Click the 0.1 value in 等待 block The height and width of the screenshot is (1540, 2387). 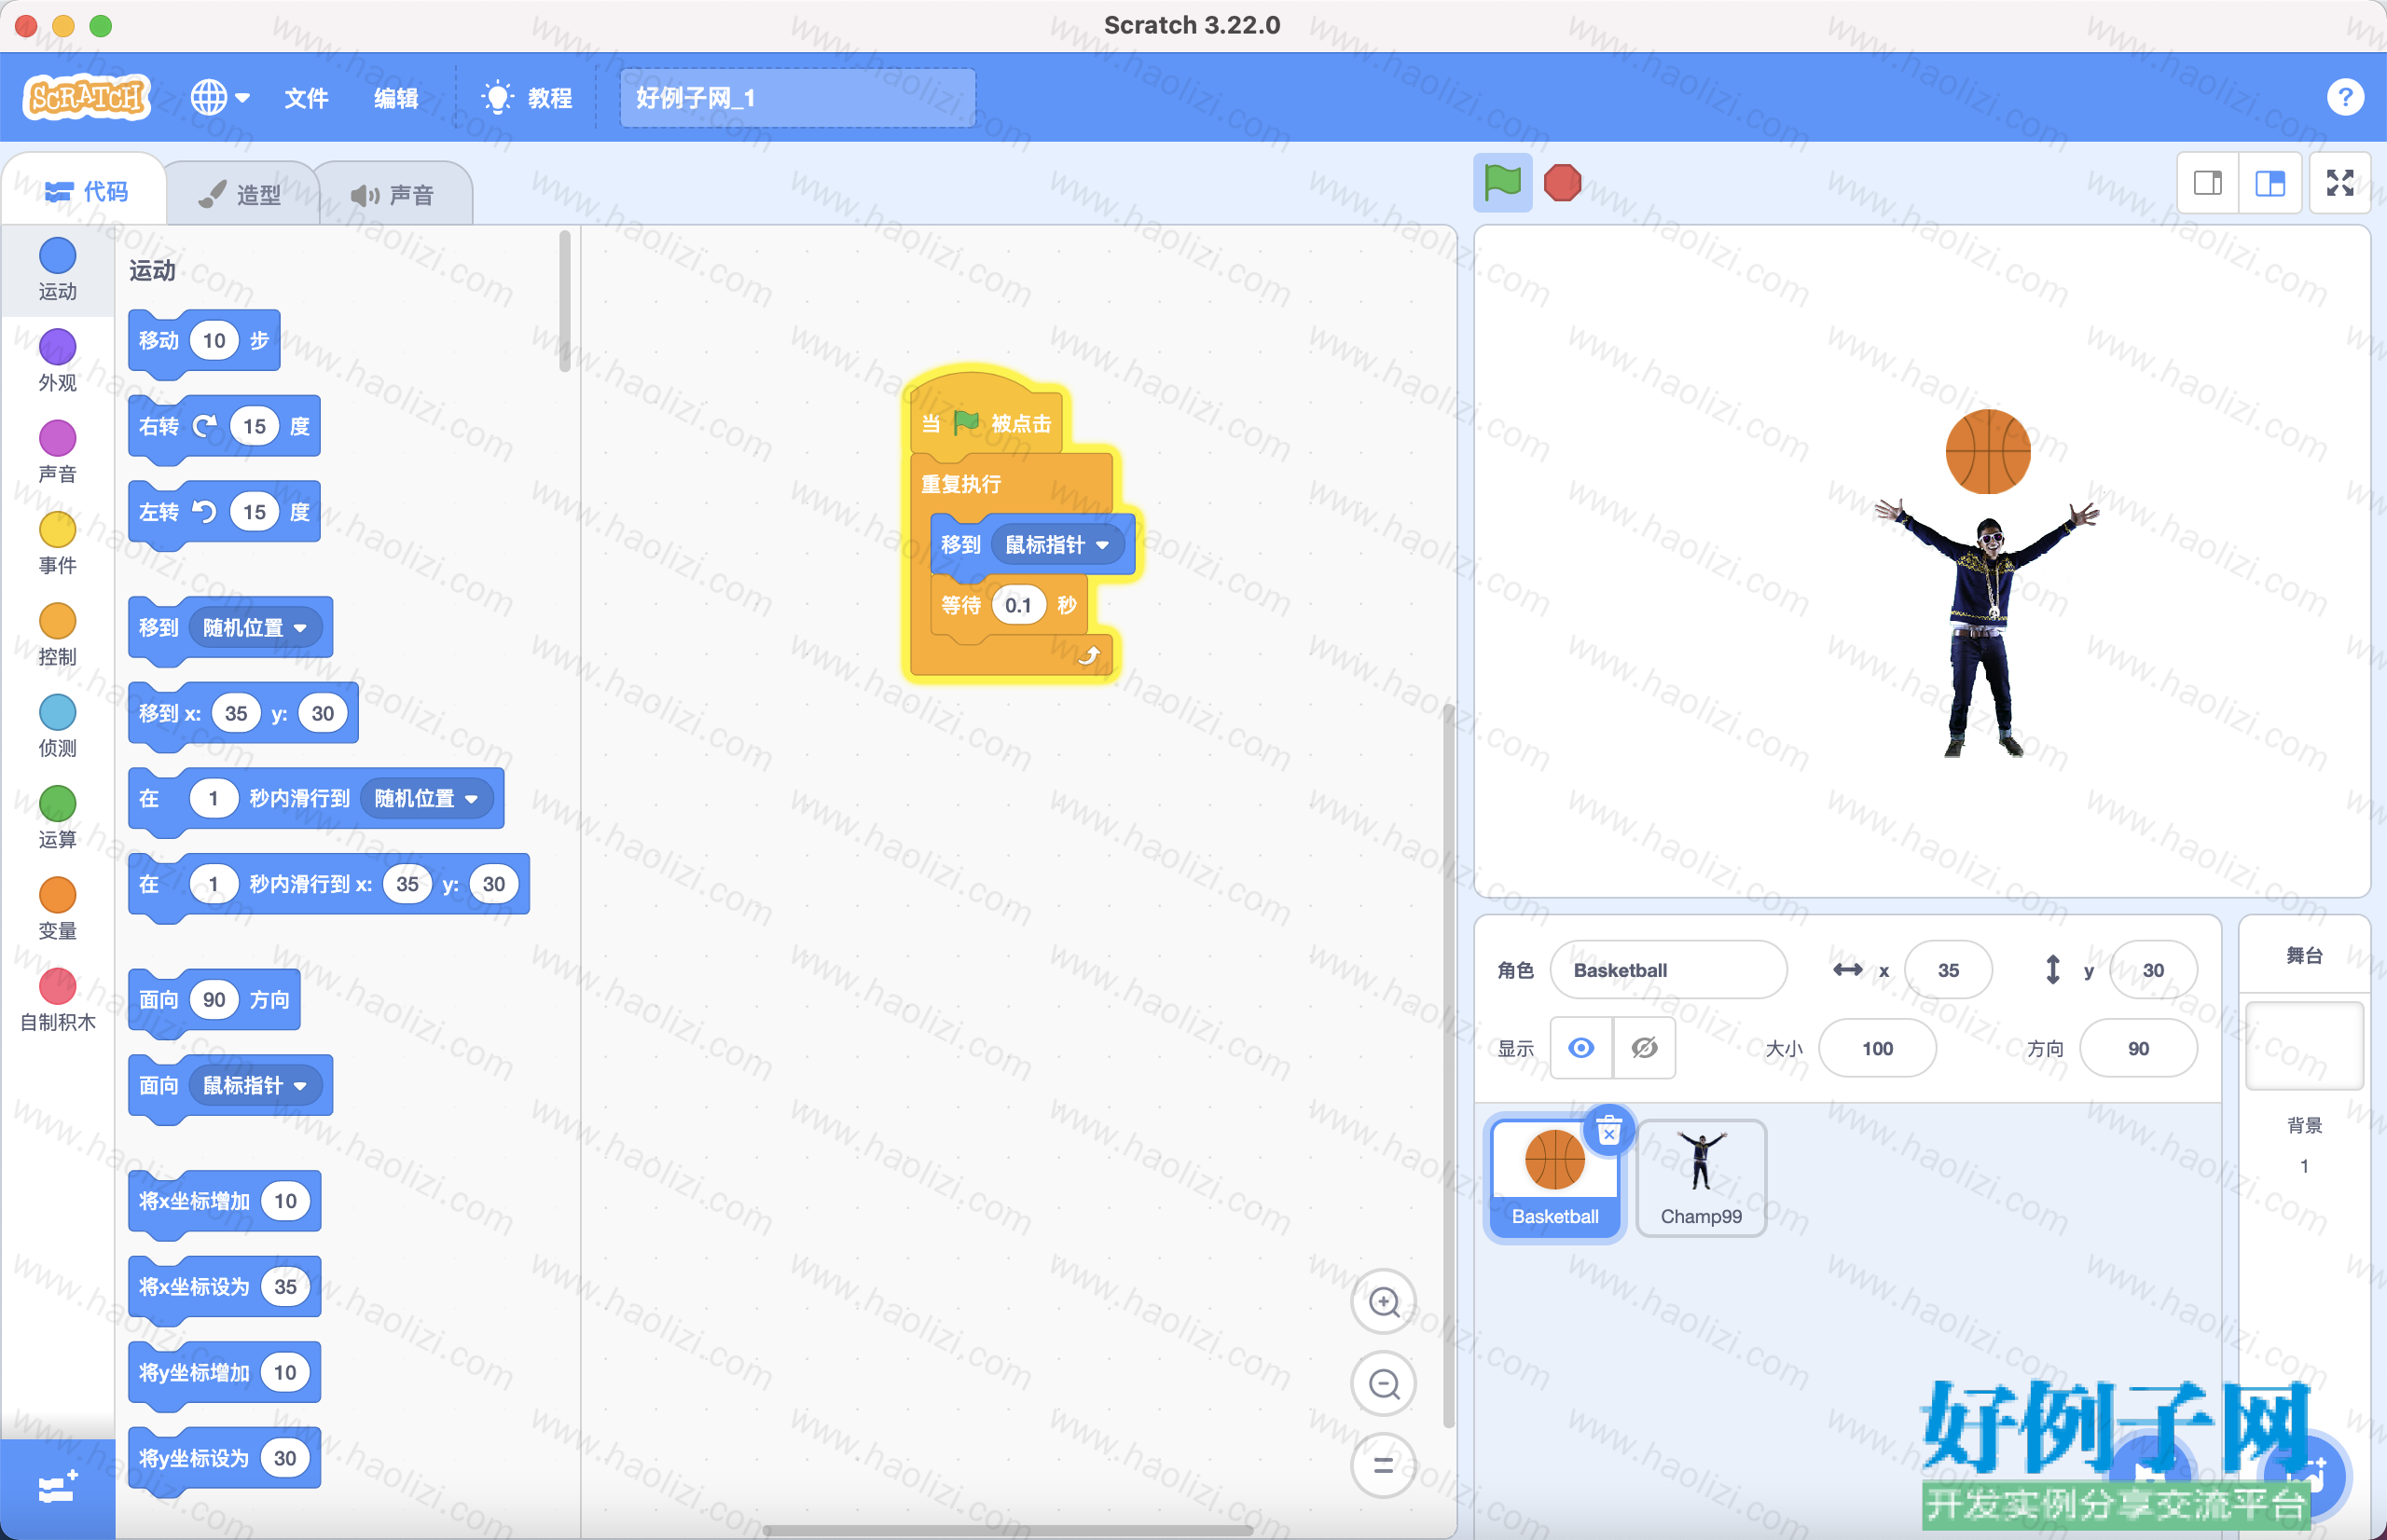click(x=1018, y=605)
